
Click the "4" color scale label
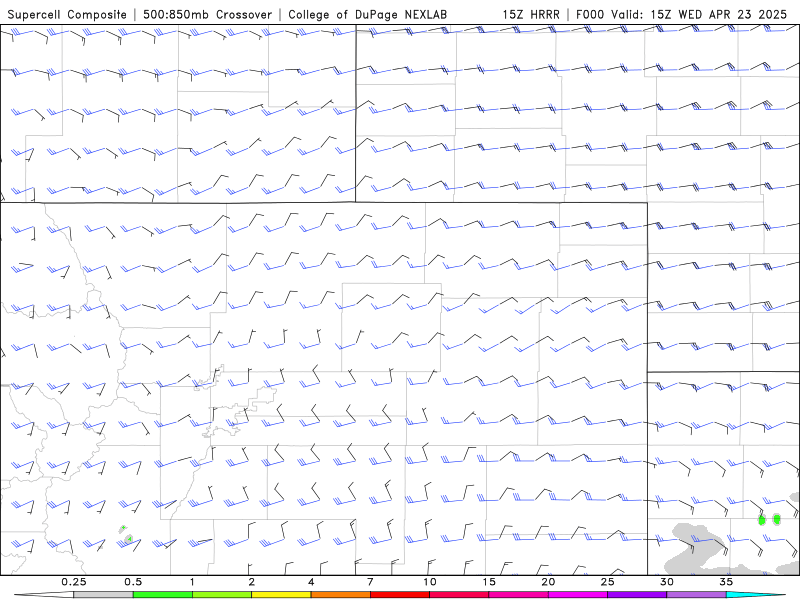311,582
